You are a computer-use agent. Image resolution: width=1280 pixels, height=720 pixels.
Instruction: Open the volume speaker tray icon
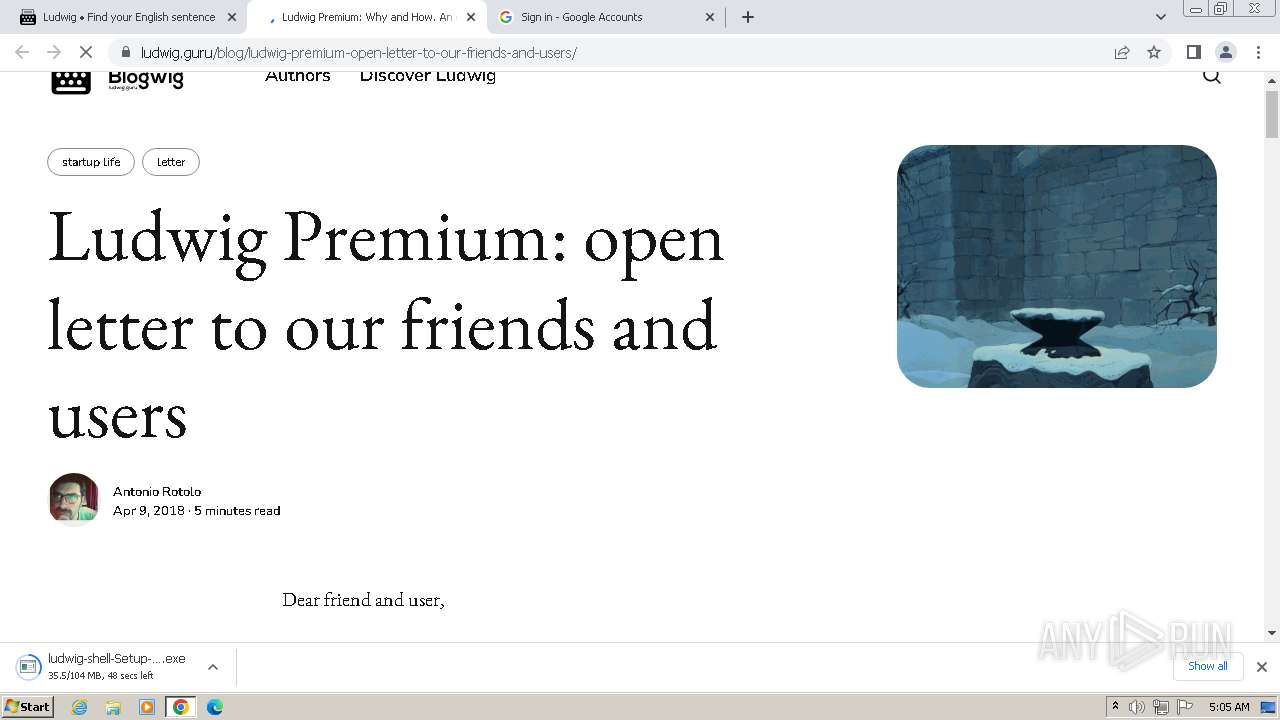point(1137,707)
